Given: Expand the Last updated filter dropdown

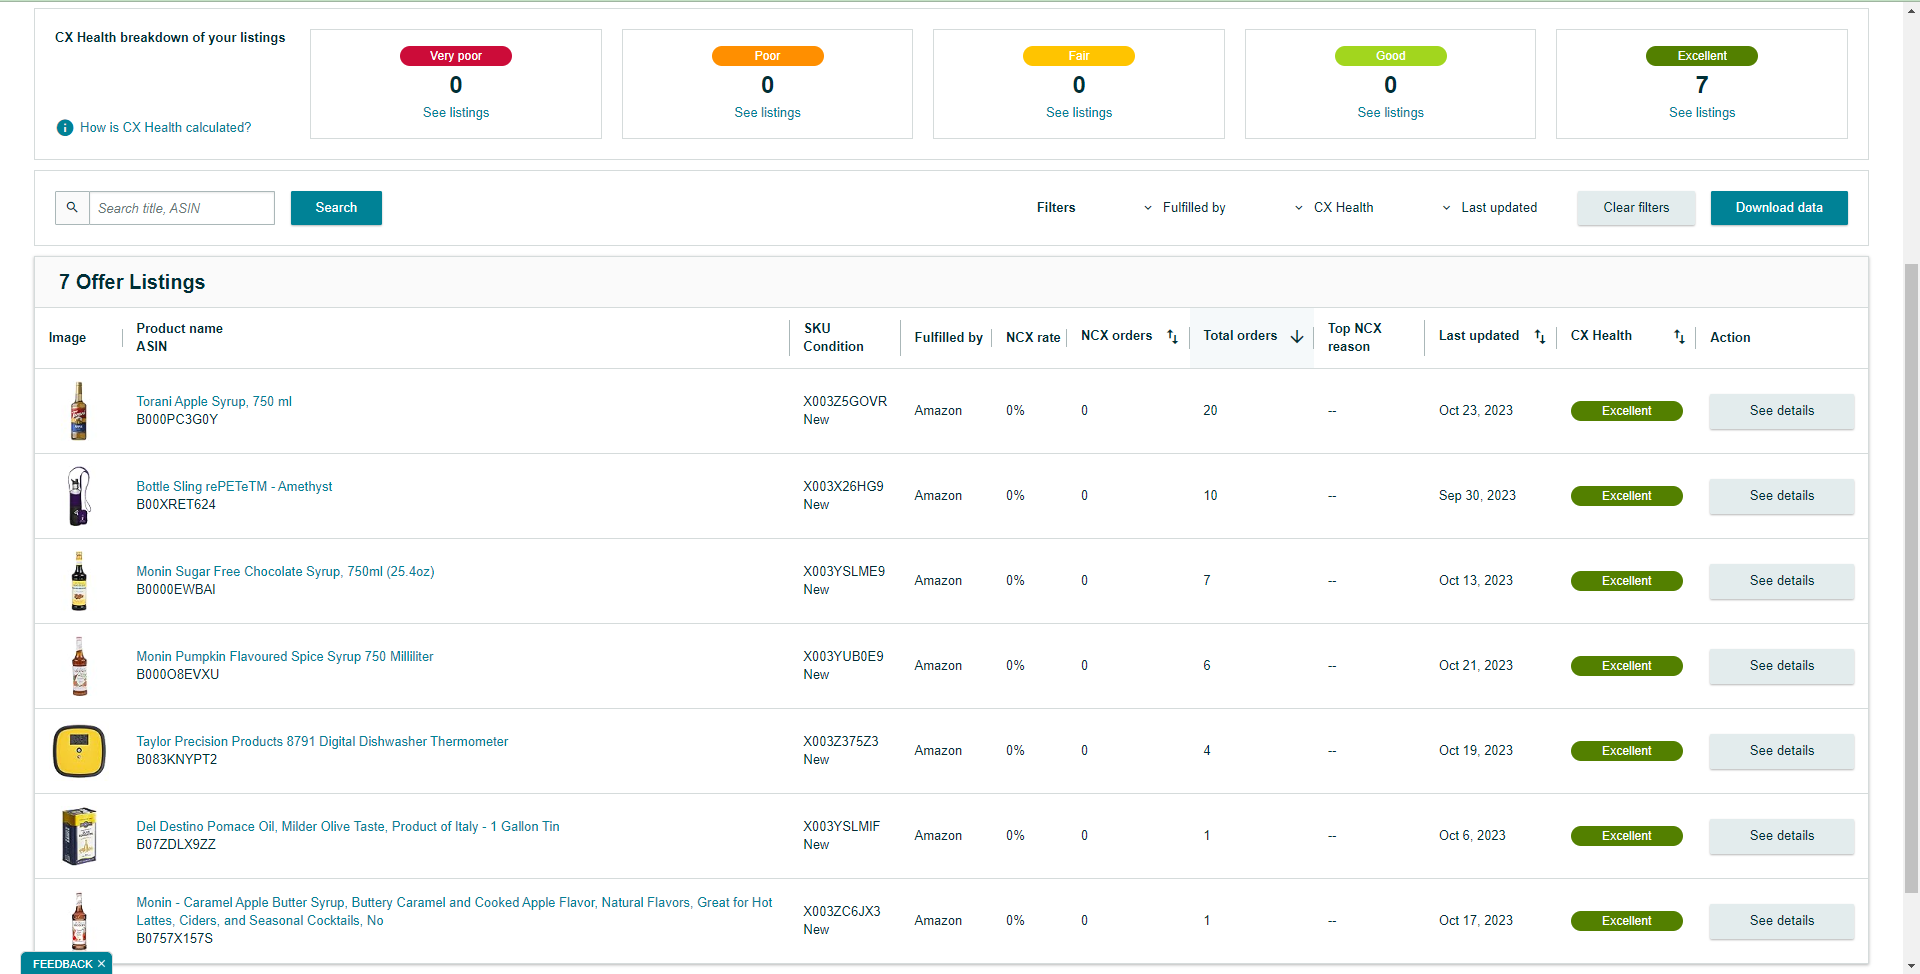Looking at the screenshot, I should [1489, 208].
